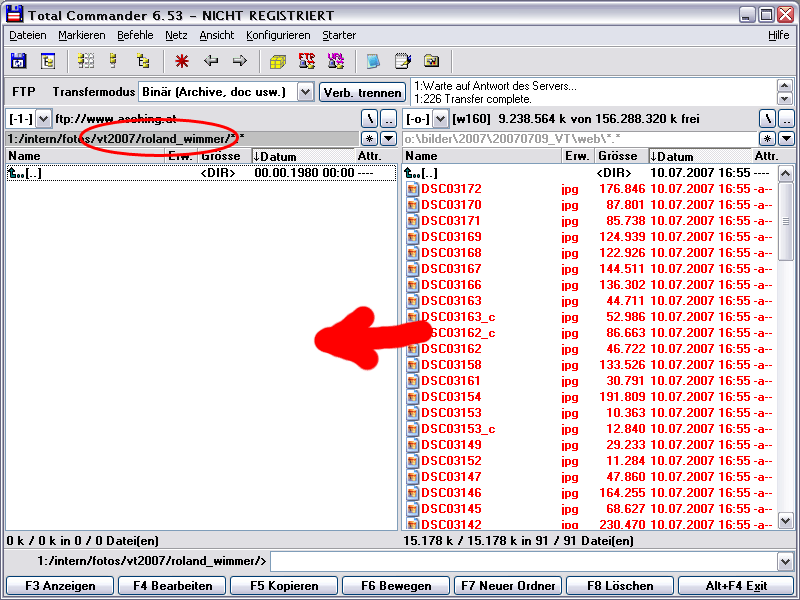Click the right panel vertical scrollbar thumb
The height and width of the screenshot is (600, 800).
(786, 222)
